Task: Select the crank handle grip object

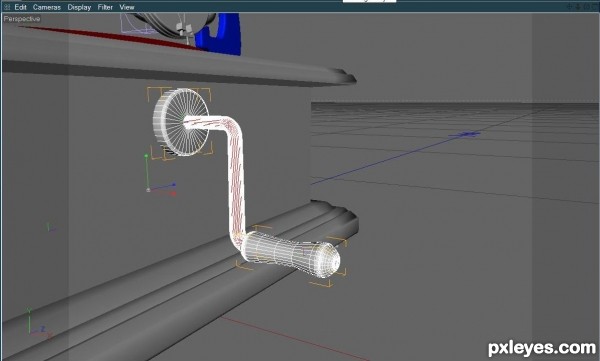Action: click(x=291, y=254)
